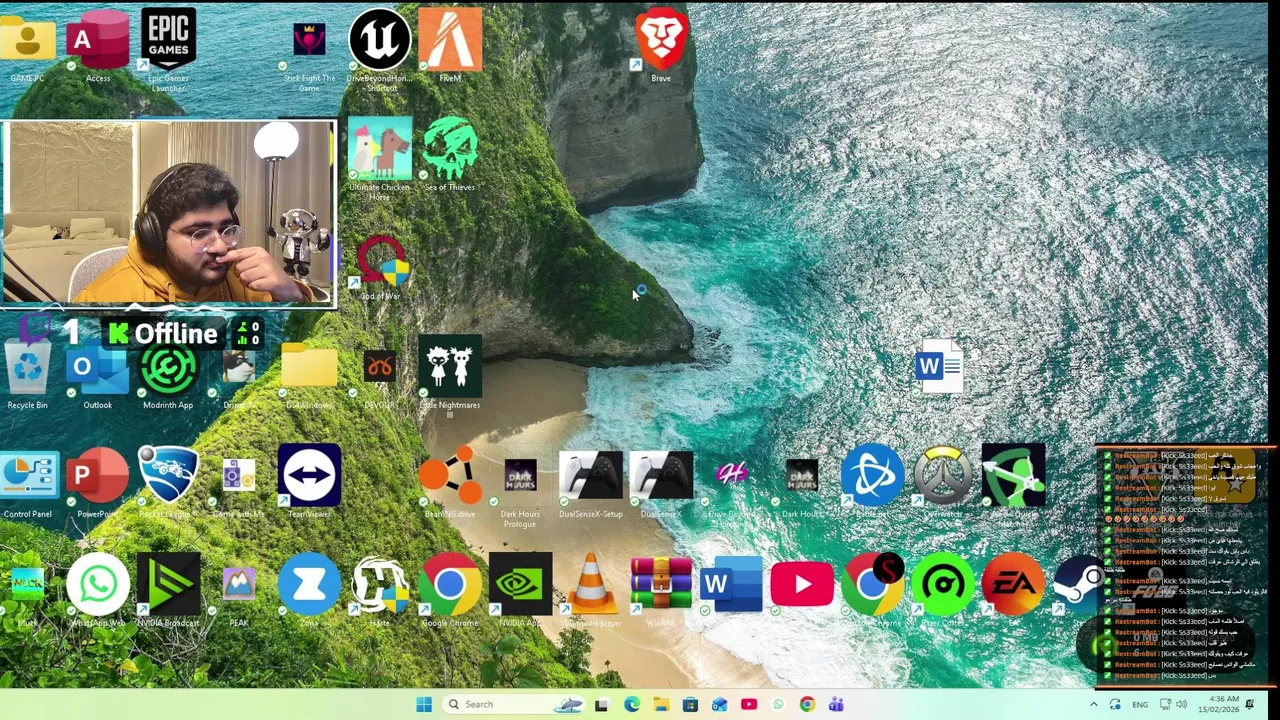Open the FiveM desktop icon
The height and width of the screenshot is (720, 1280).
tap(450, 40)
